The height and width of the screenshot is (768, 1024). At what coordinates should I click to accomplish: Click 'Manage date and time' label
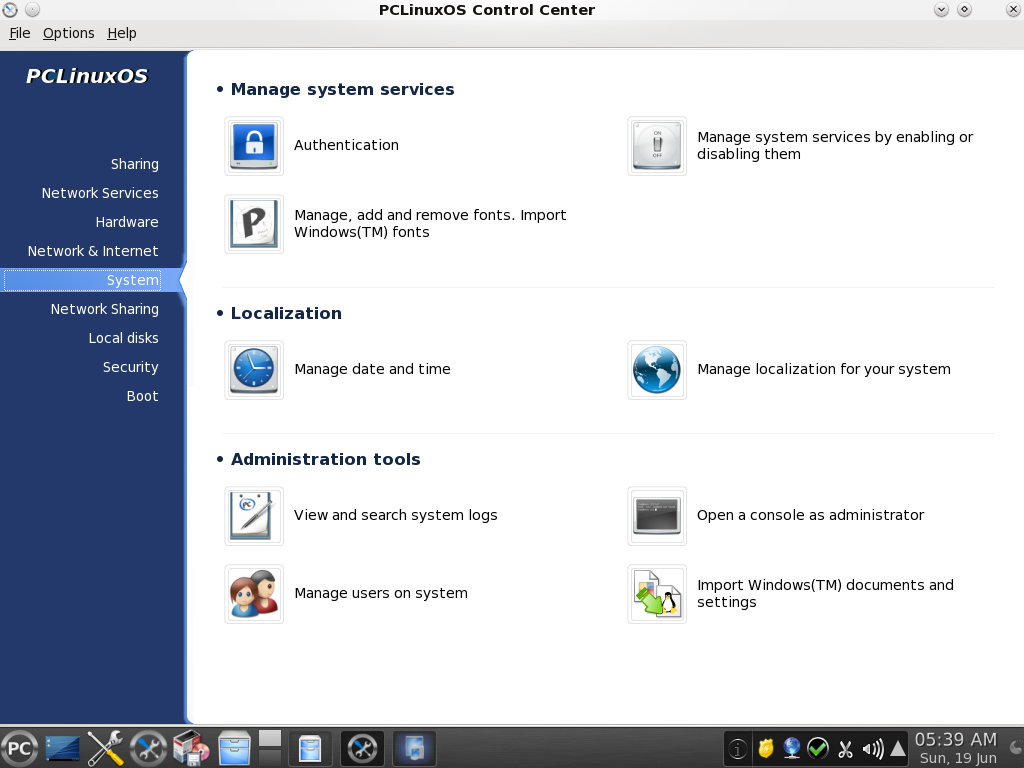(x=372, y=369)
